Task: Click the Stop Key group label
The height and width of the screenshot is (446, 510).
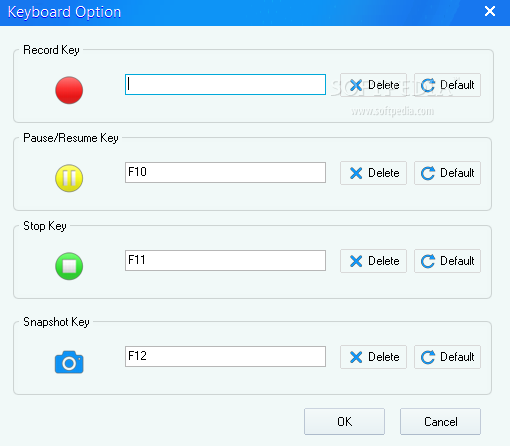Action: tap(45, 226)
